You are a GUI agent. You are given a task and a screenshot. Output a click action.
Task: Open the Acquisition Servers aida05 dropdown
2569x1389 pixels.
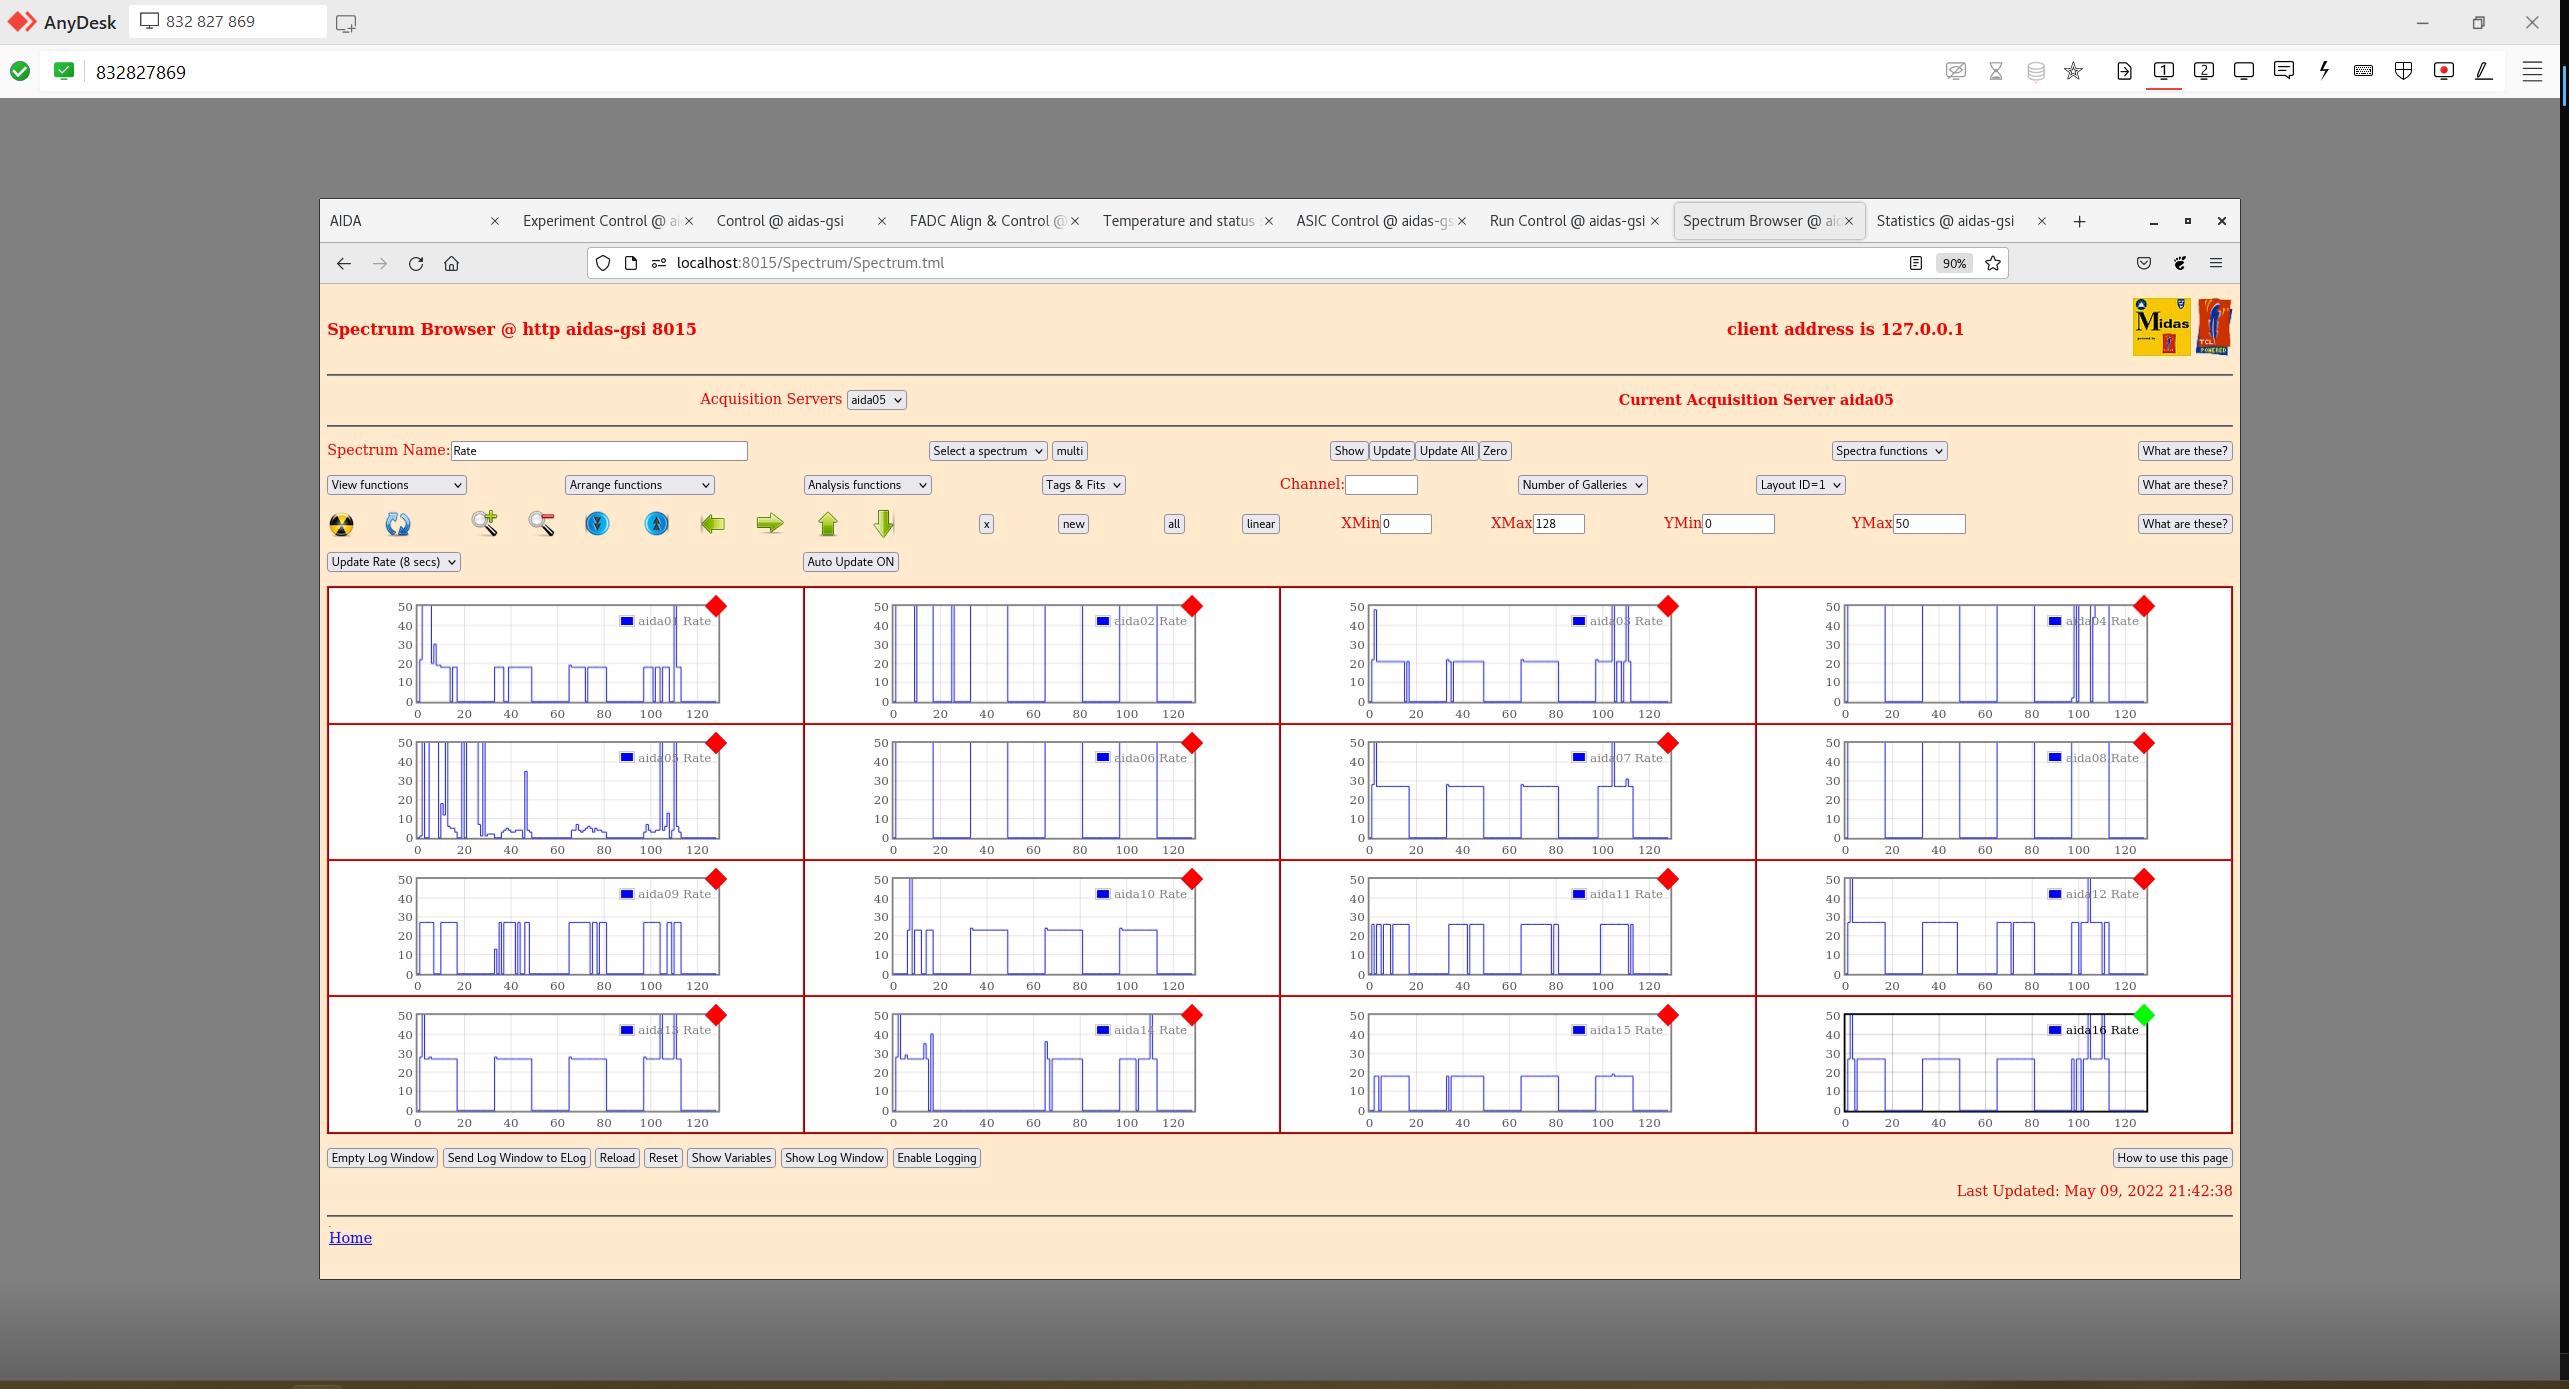tap(876, 400)
